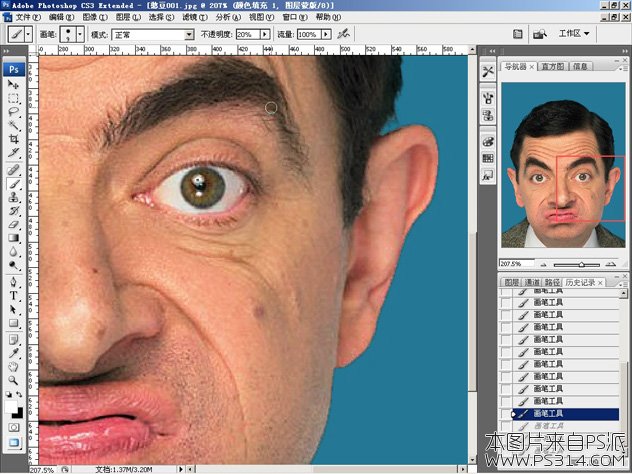Viewport: 632px width, 474px height.
Task: Switch to the 通道 tab
Action: click(x=532, y=283)
